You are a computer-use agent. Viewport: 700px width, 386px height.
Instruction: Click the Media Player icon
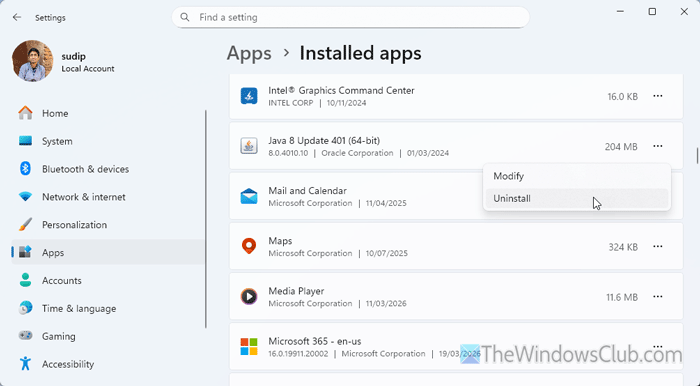coord(249,296)
